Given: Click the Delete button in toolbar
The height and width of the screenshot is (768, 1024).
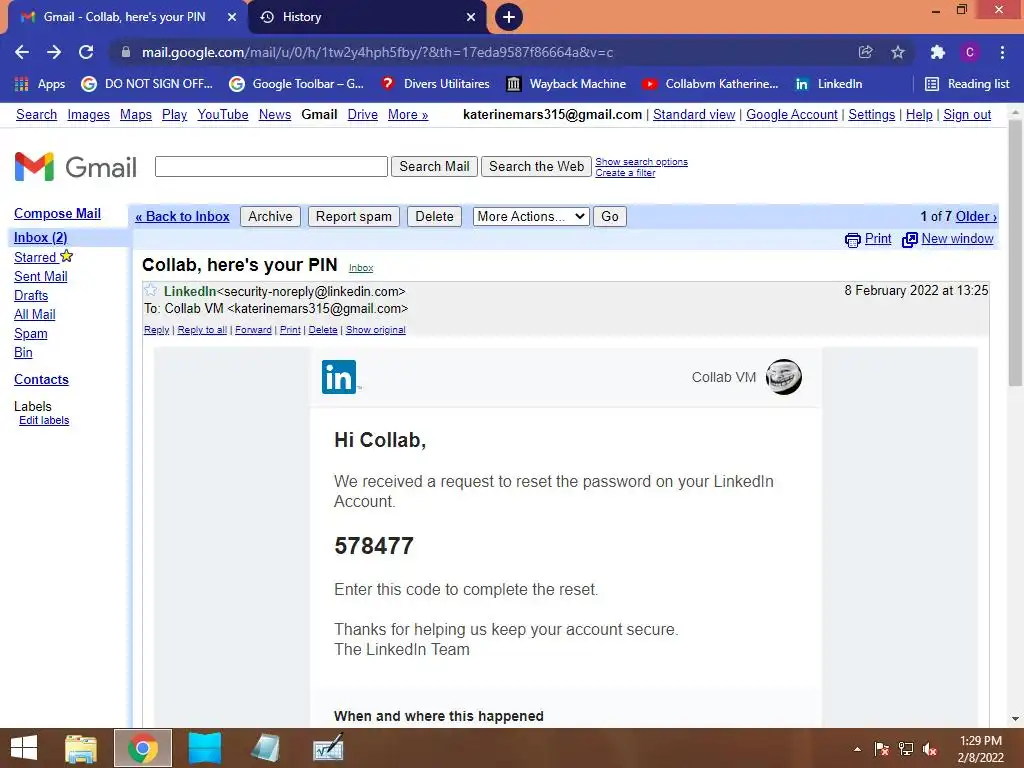Looking at the screenshot, I should pos(434,217).
